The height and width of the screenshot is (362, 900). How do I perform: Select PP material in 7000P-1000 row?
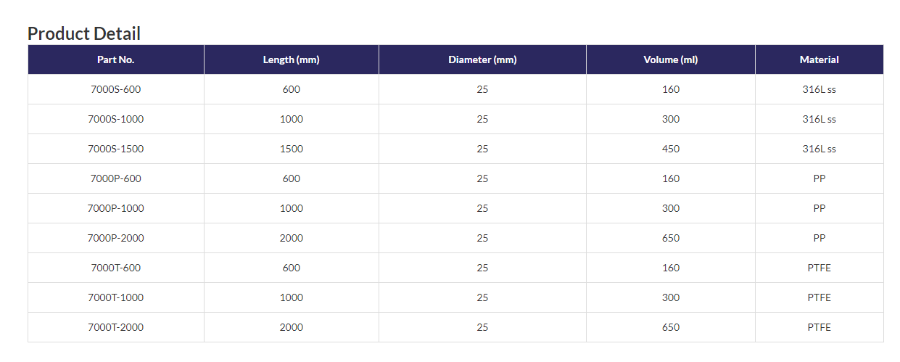[819, 208]
